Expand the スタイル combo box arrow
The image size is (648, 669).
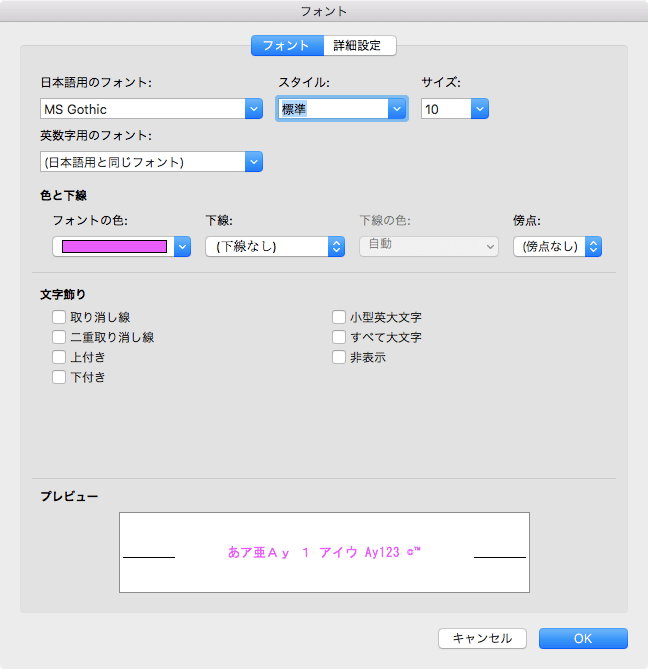tap(398, 109)
